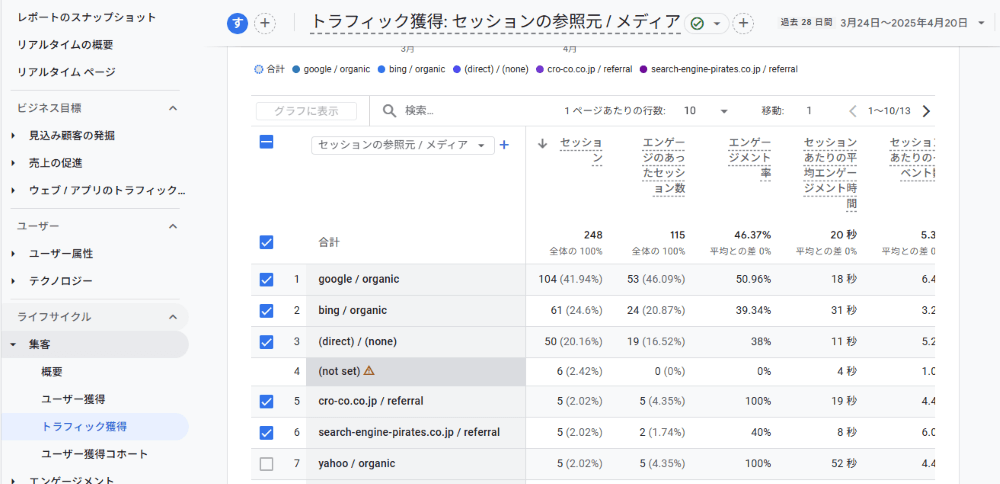The width and height of the screenshot is (1000, 484).
Task: Uncheck the cro-co.co.jp / referral checkbox
Action: [267, 402]
